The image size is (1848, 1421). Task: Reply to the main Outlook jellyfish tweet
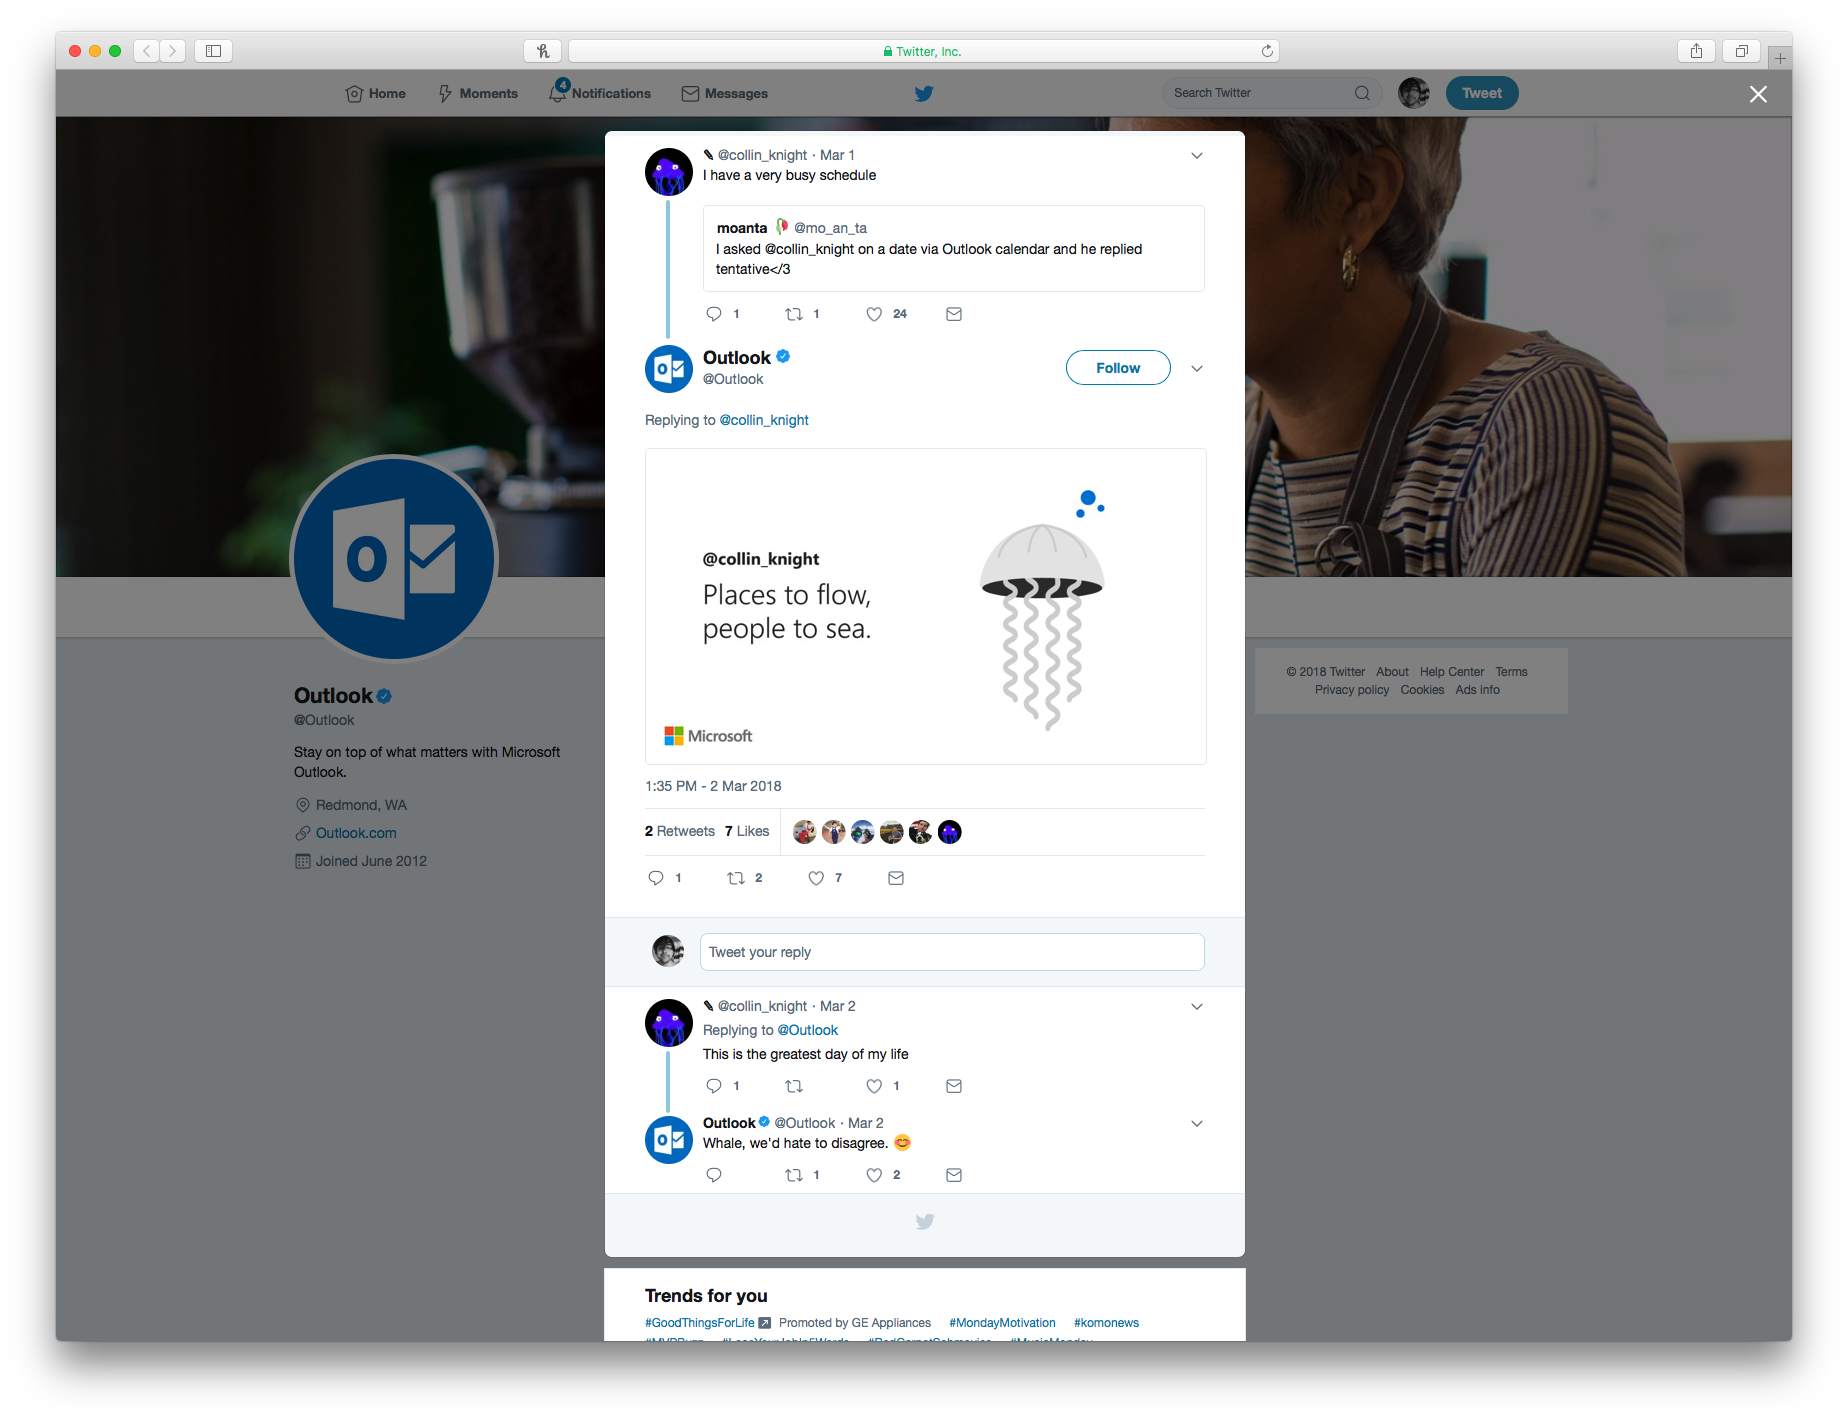(656, 878)
